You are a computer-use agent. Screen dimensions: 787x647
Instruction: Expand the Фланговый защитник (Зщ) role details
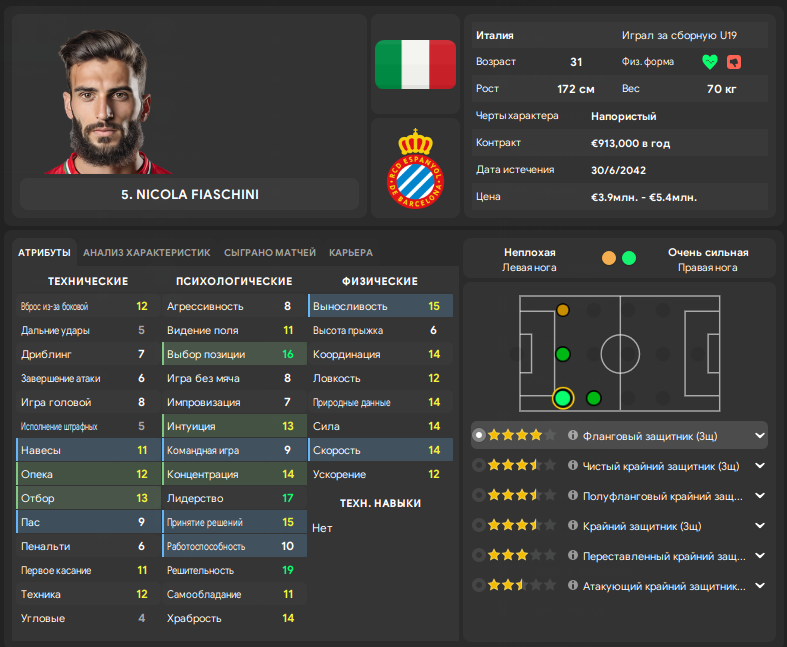(760, 436)
